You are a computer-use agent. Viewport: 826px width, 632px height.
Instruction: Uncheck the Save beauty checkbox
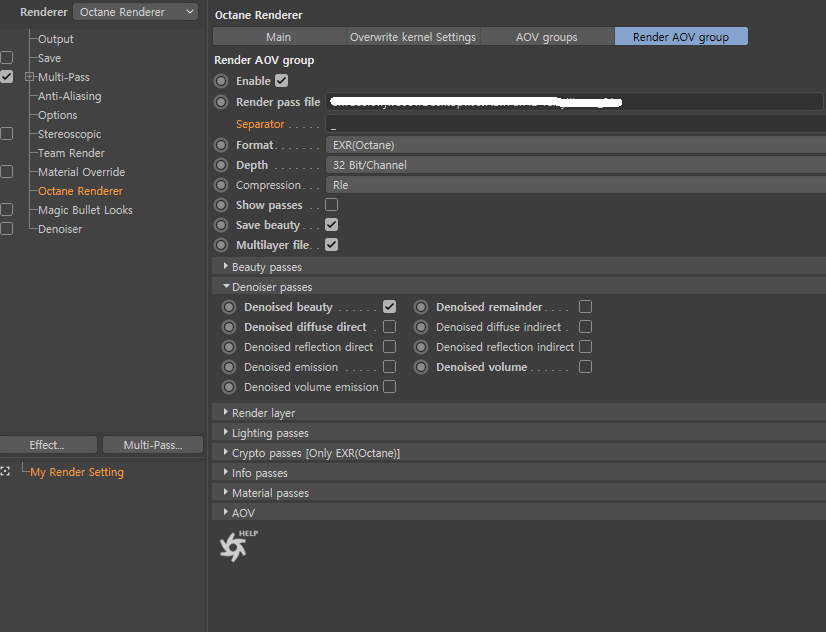click(331, 225)
